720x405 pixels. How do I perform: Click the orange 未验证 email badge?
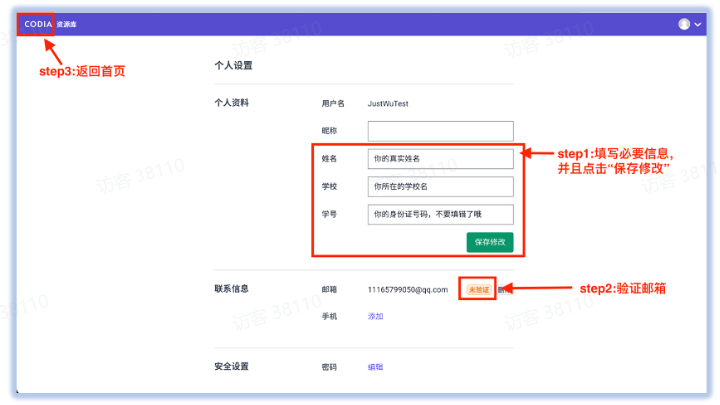[x=478, y=289]
